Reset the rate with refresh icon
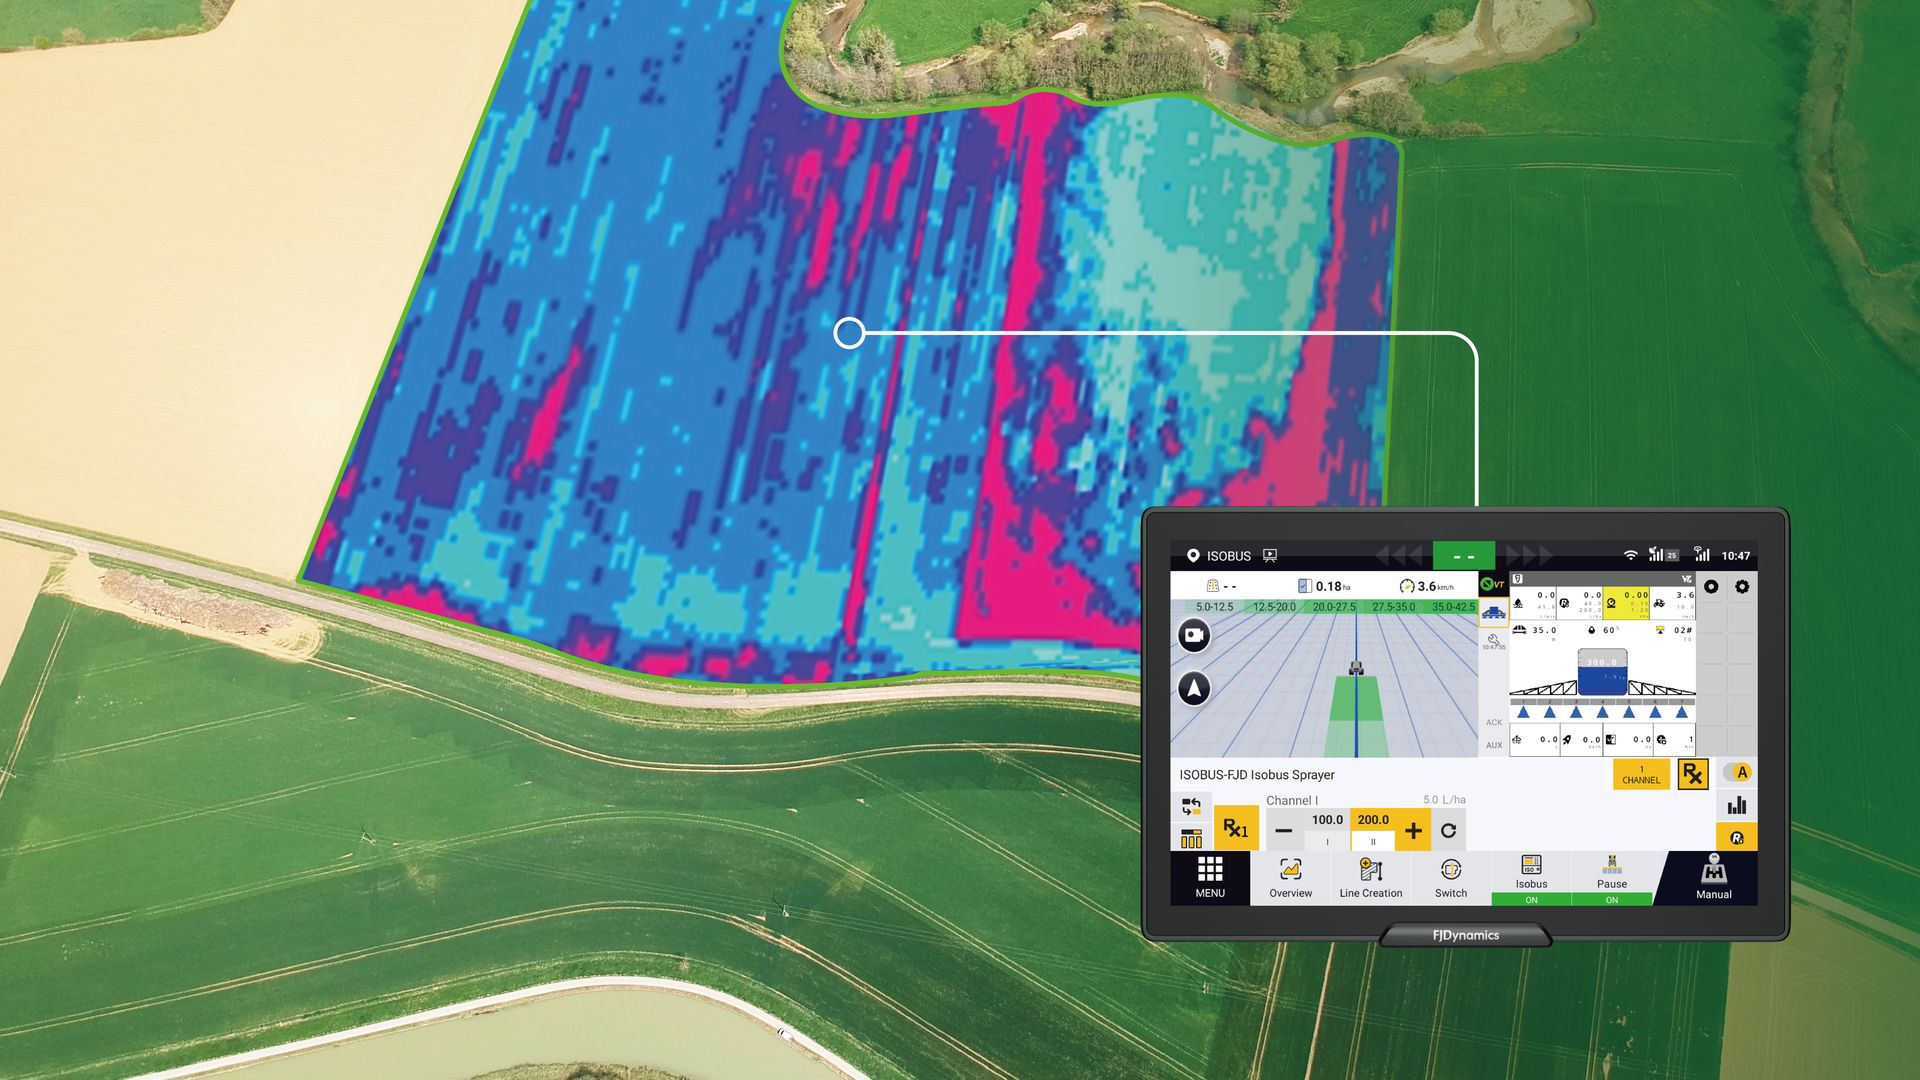Viewport: 1920px width, 1080px height. click(1448, 831)
